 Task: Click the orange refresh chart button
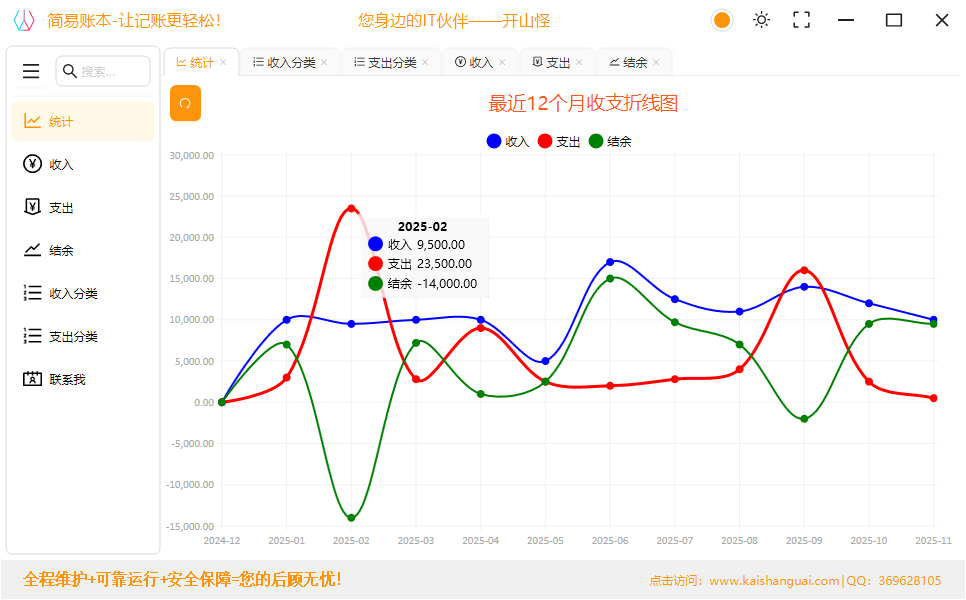click(x=185, y=103)
